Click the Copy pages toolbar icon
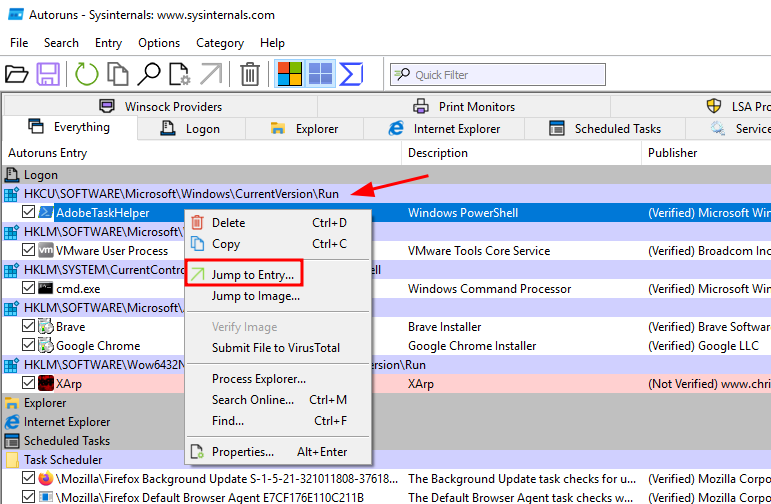This screenshot has height=504, width=771. [118, 74]
